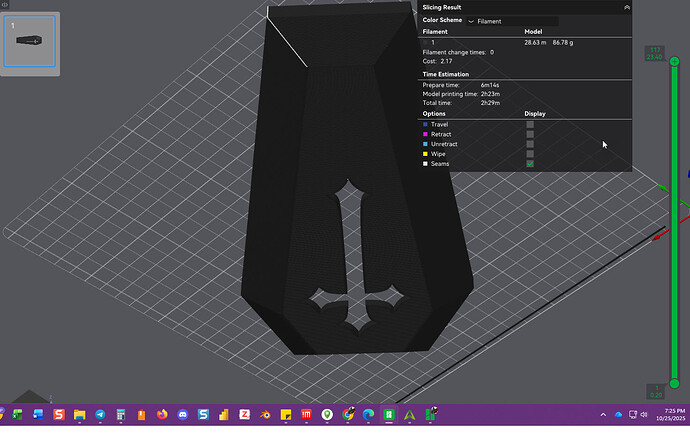
Task: Open OneDrive tray icon
Action: (x=618, y=415)
